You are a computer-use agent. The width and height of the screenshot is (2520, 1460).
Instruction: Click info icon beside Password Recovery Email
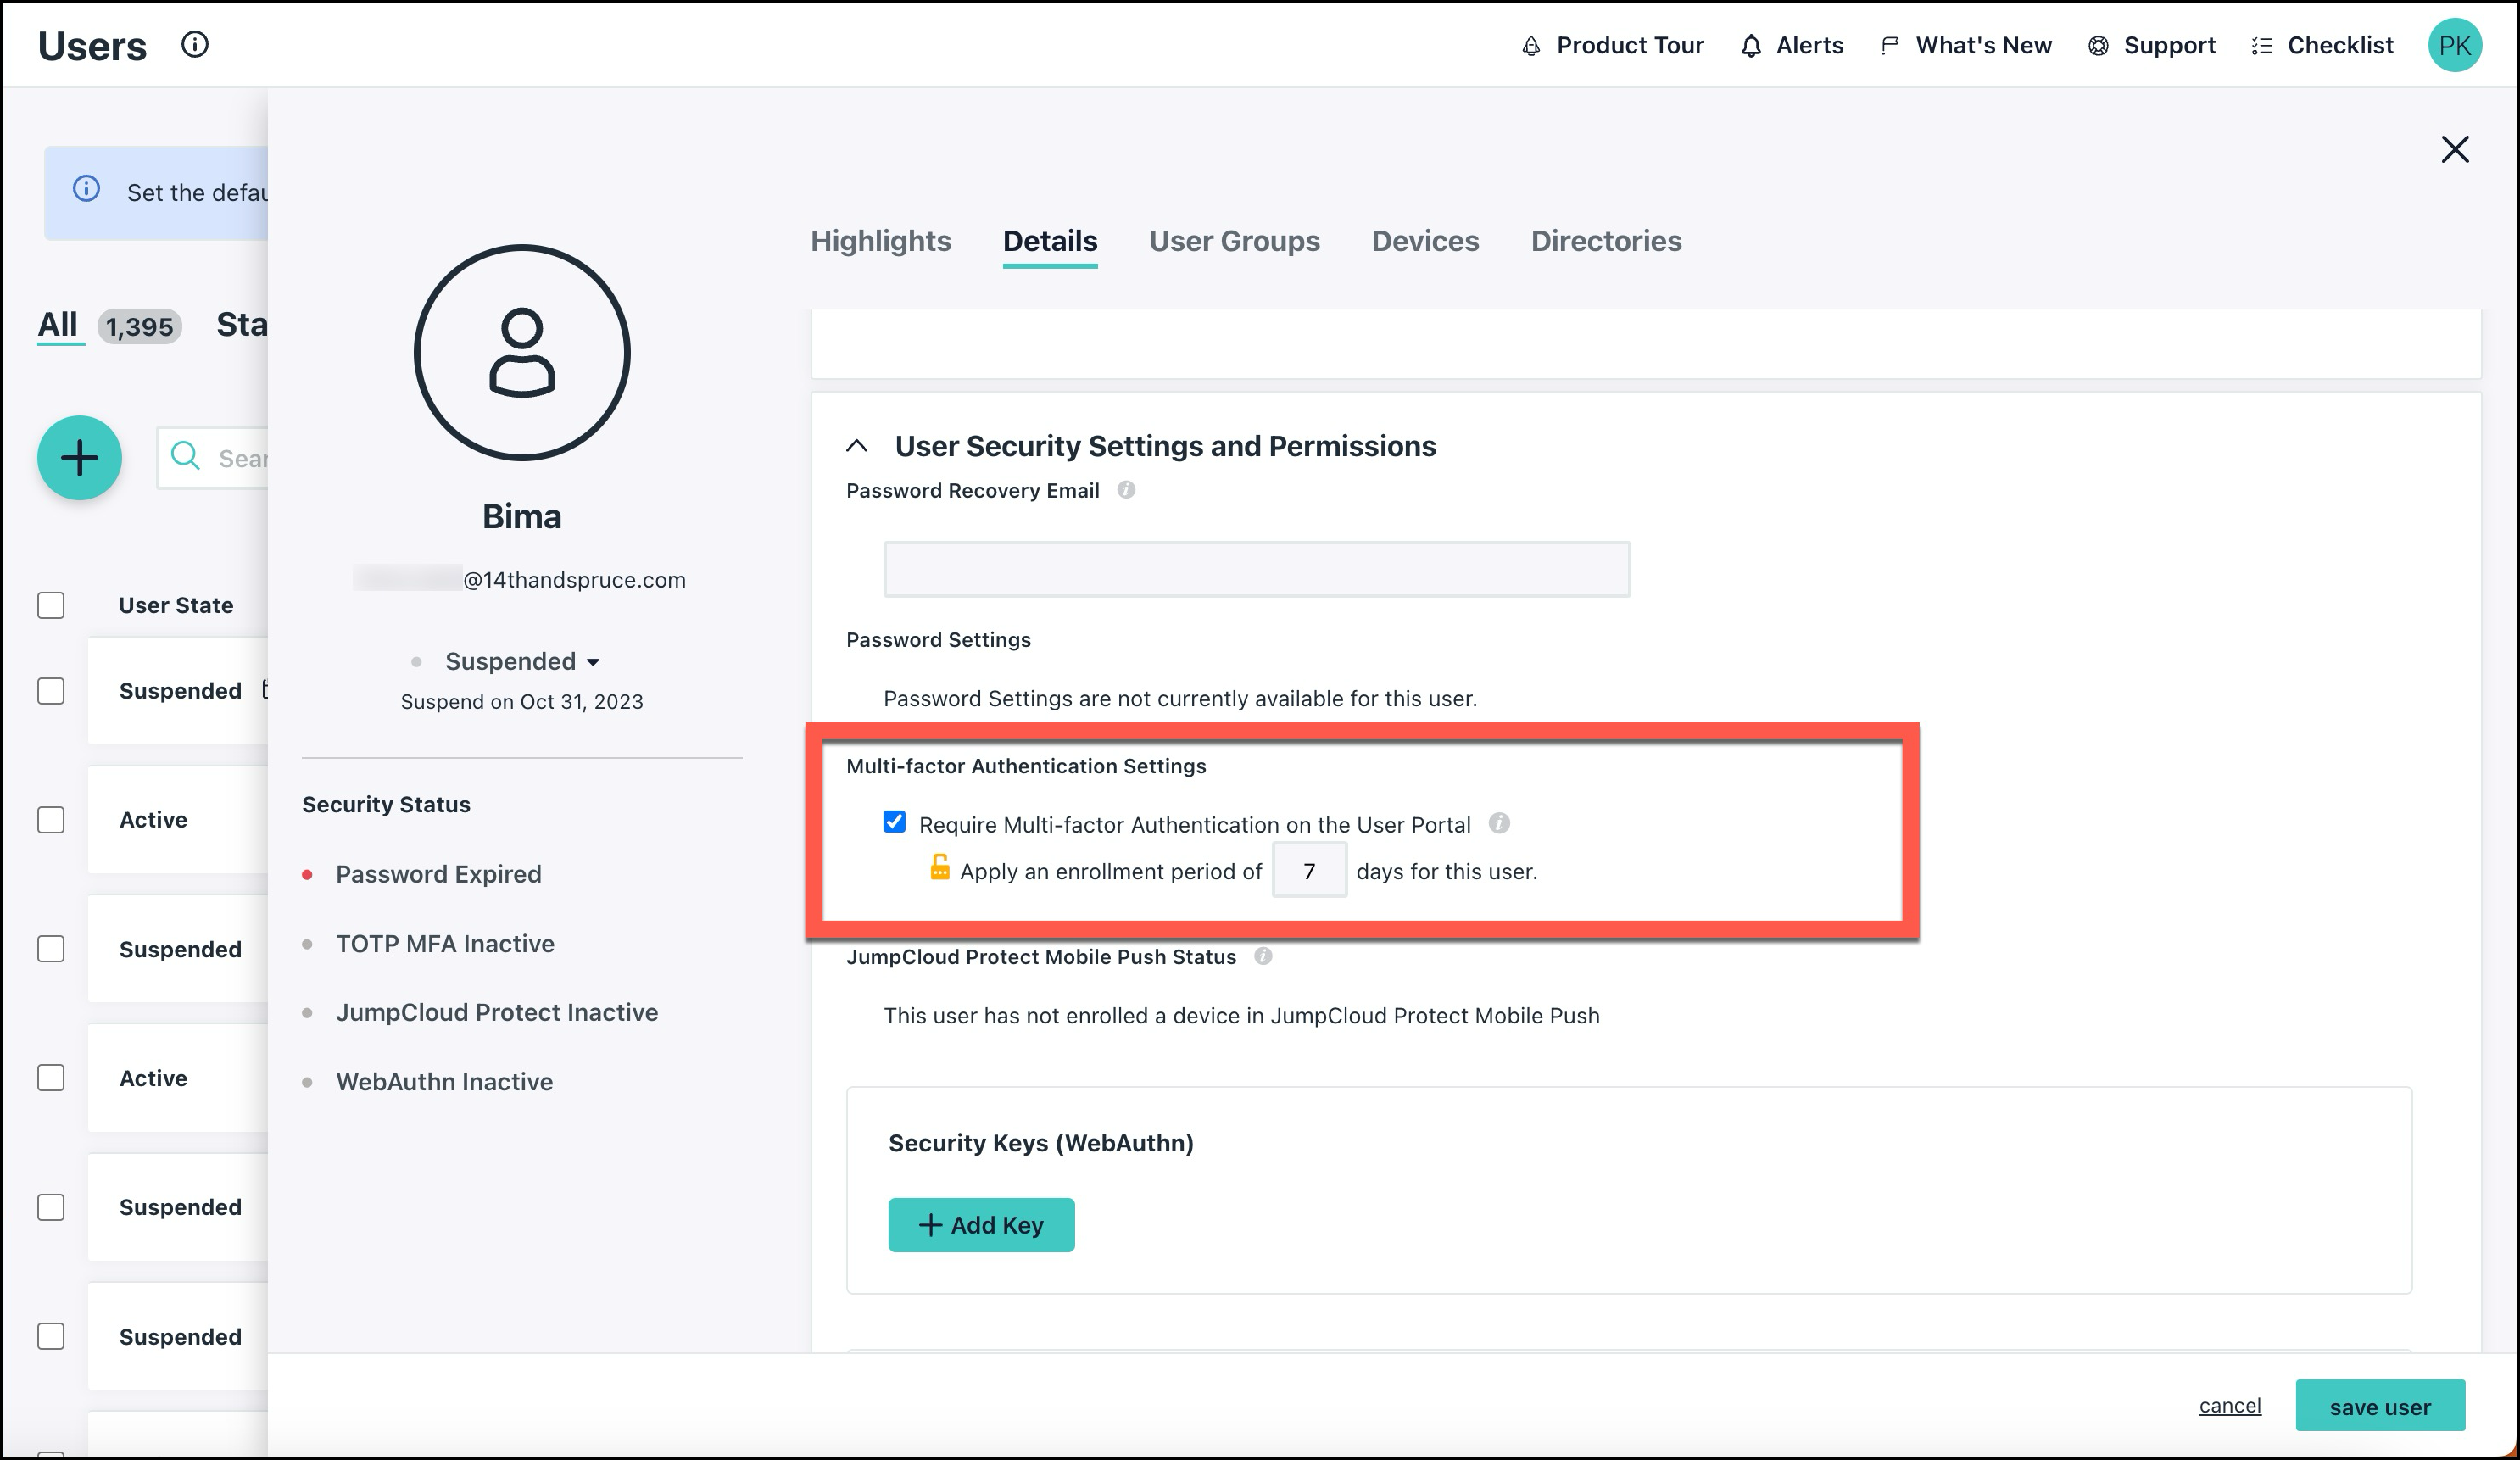(x=1126, y=490)
